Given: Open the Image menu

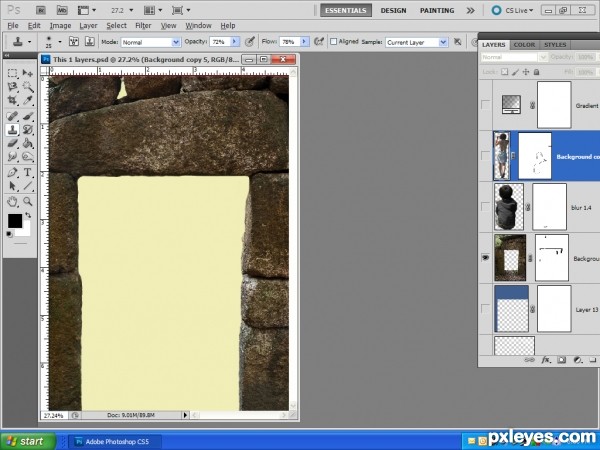Looking at the screenshot, I should pos(60,26).
